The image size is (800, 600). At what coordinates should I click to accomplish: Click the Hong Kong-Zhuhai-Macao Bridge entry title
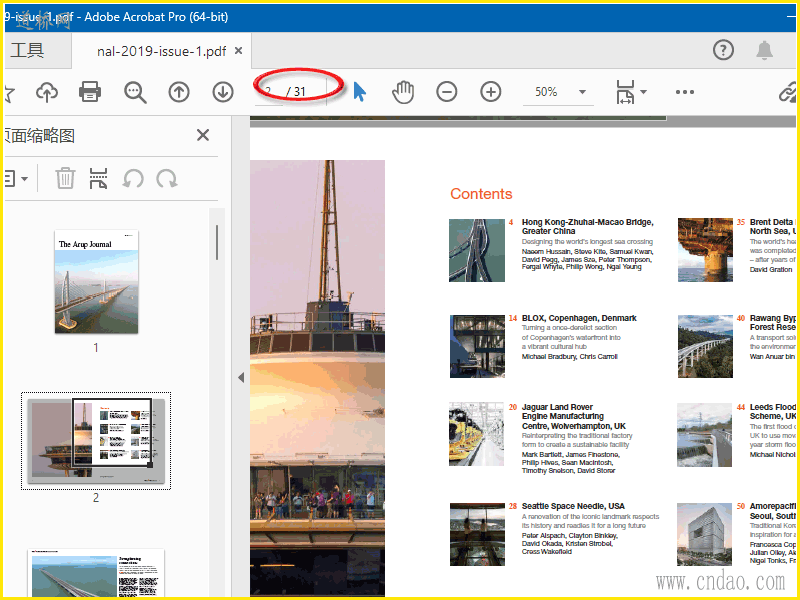pyautogui.click(x=587, y=227)
